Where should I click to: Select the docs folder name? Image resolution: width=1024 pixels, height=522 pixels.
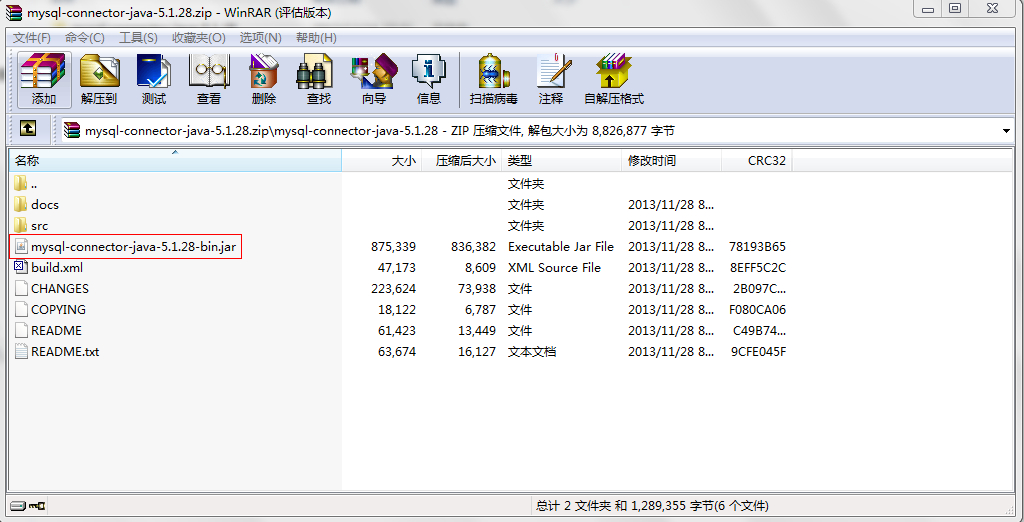[x=45, y=205]
